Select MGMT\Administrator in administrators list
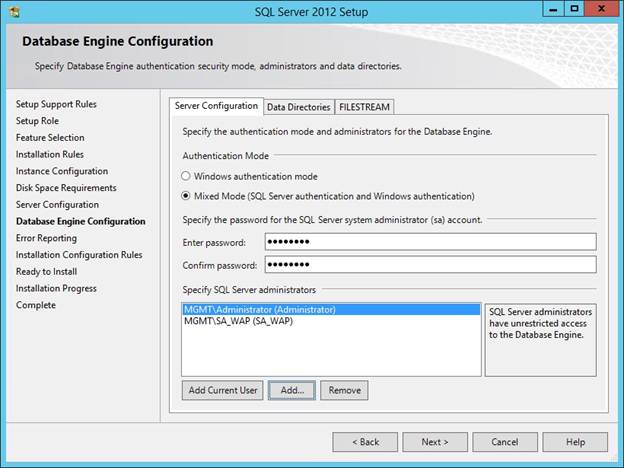This screenshot has width=624, height=468. (331, 310)
